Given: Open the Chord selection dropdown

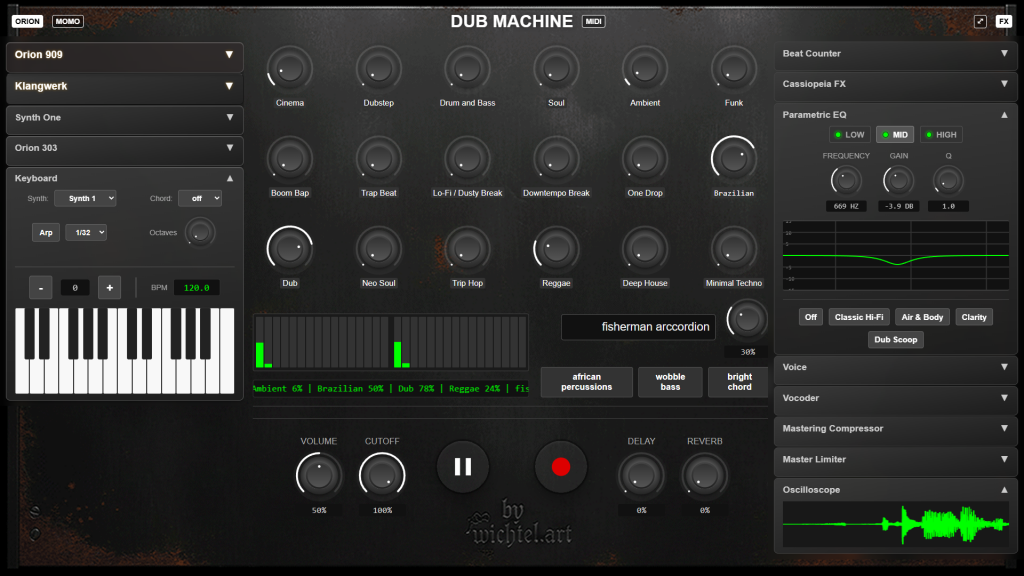Looking at the screenshot, I should pyautogui.click(x=200, y=198).
